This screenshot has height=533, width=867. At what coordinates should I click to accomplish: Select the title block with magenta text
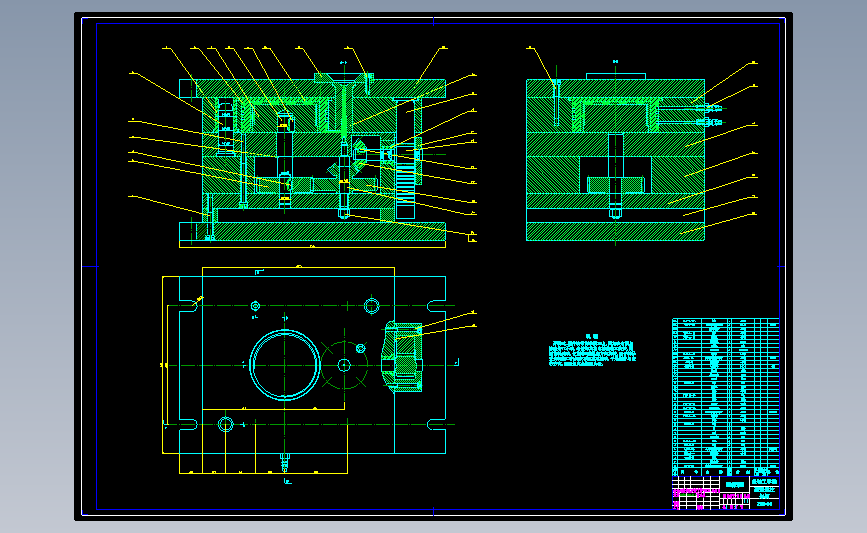coord(725,493)
